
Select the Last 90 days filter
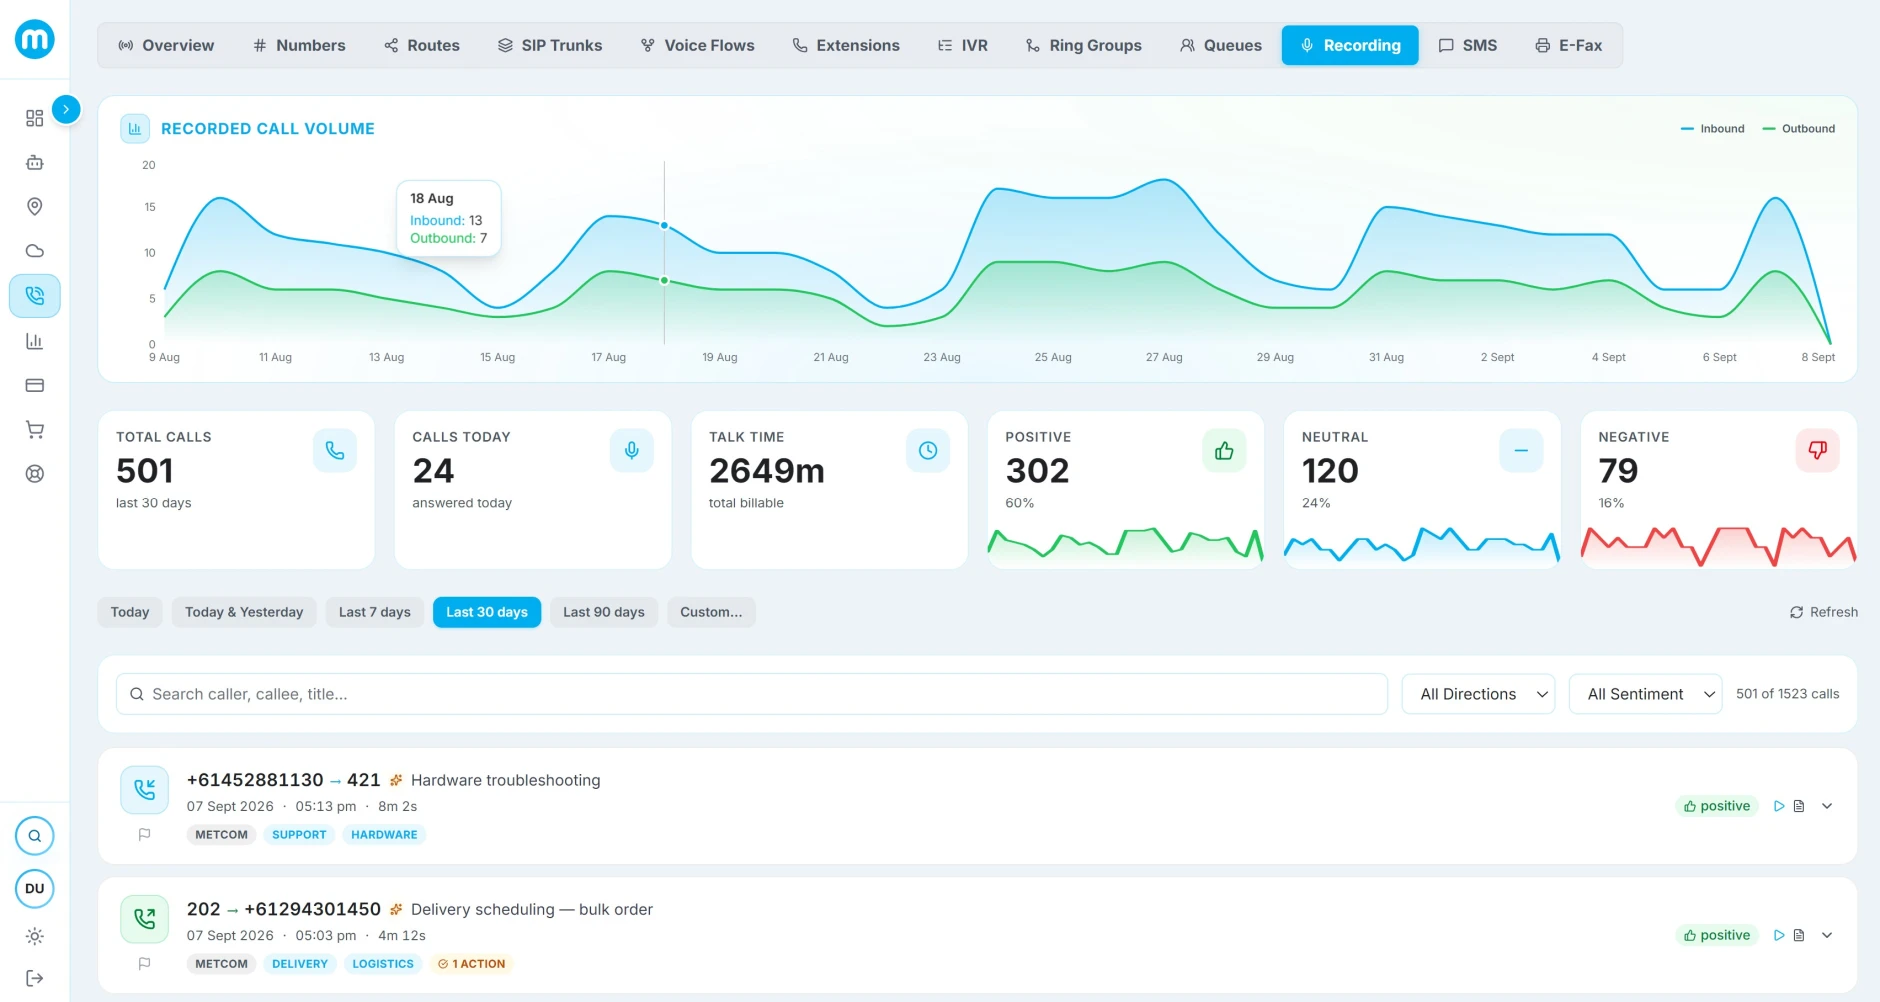pyautogui.click(x=604, y=612)
